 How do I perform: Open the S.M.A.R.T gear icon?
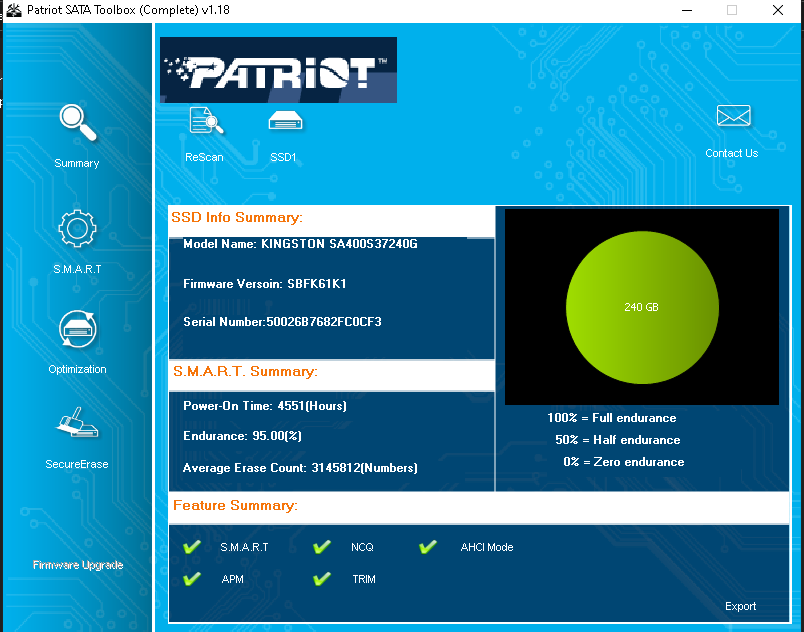[77, 229]
